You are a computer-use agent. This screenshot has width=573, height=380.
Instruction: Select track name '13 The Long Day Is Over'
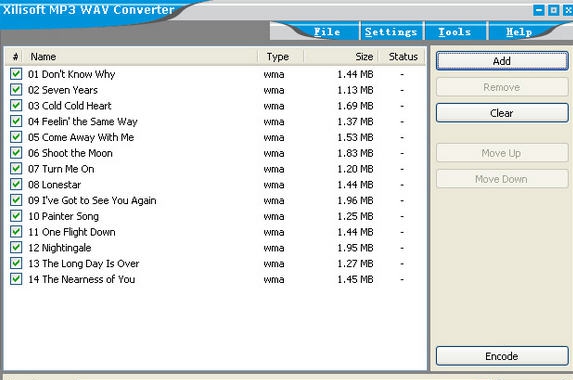click(84, 263)
